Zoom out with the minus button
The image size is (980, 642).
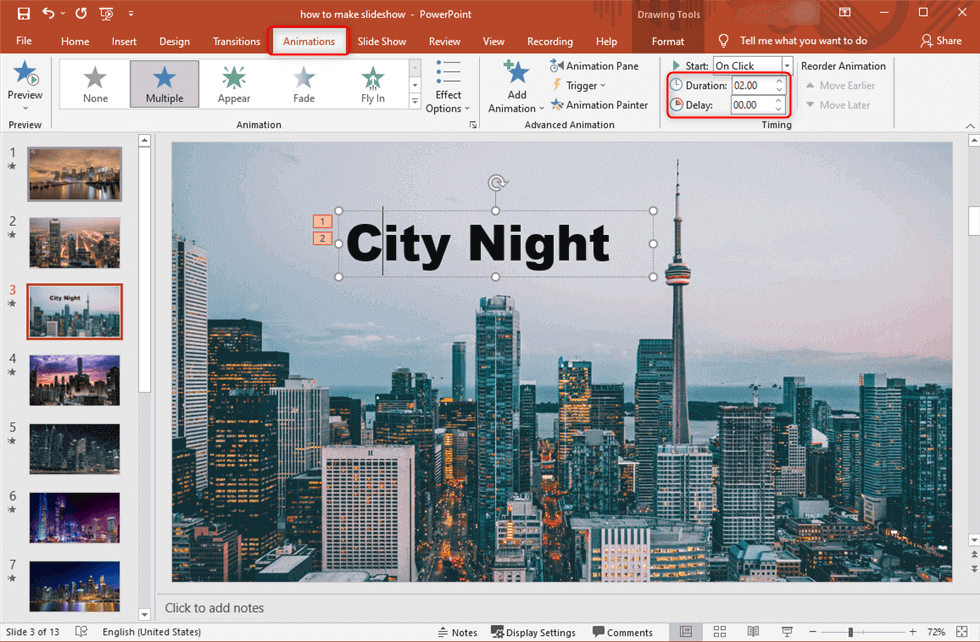[x=812, y=632]
